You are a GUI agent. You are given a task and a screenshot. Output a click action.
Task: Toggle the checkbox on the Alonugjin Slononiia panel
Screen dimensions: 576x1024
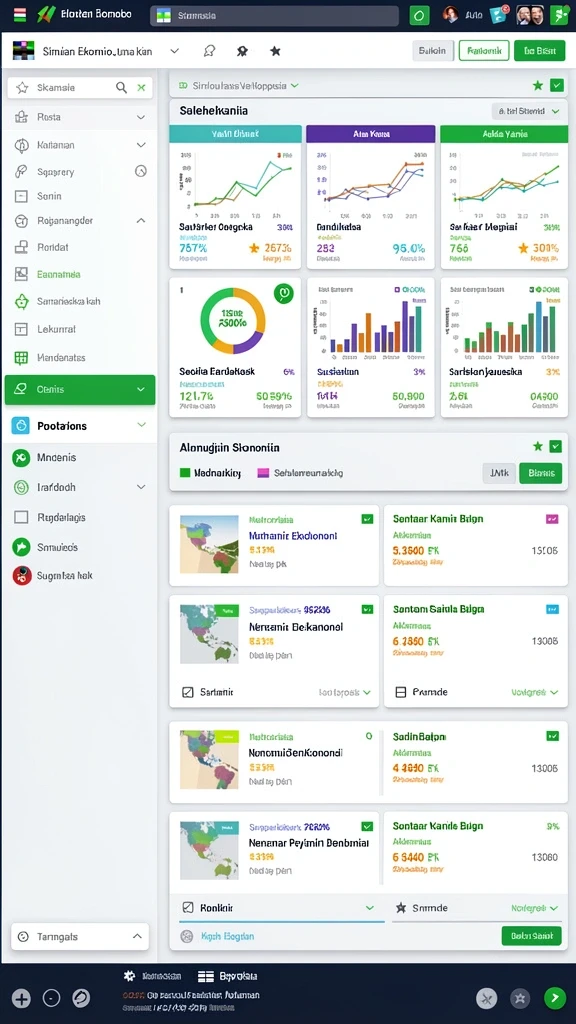(x=555, y=447)
